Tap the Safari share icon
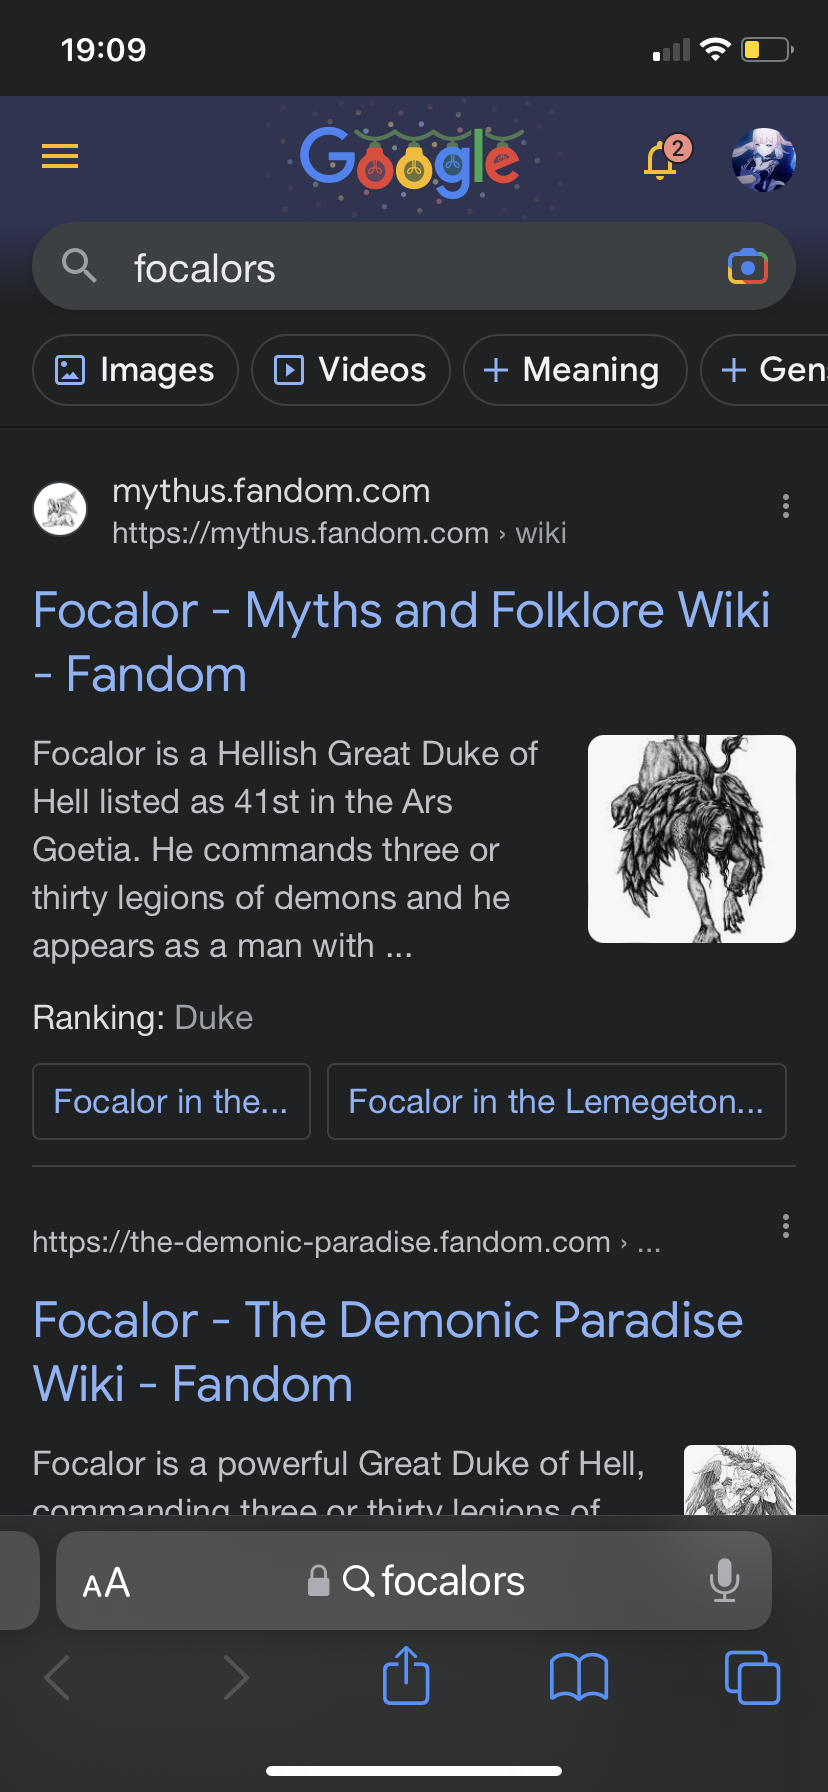The image size is (828, 1792). click(406, 1676)
